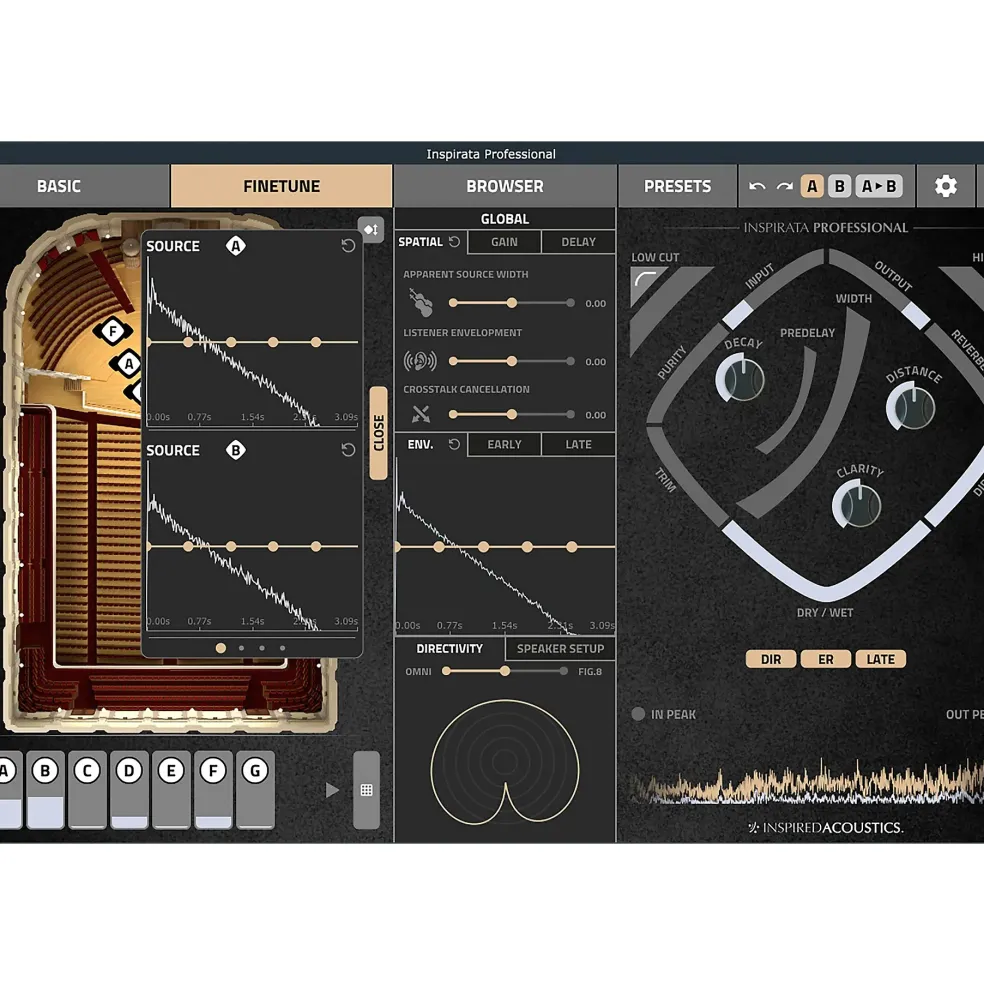Click the listener envelopment ear icon
The height and width of the screenshot is (985, 984).
click(x=420, y=361)
